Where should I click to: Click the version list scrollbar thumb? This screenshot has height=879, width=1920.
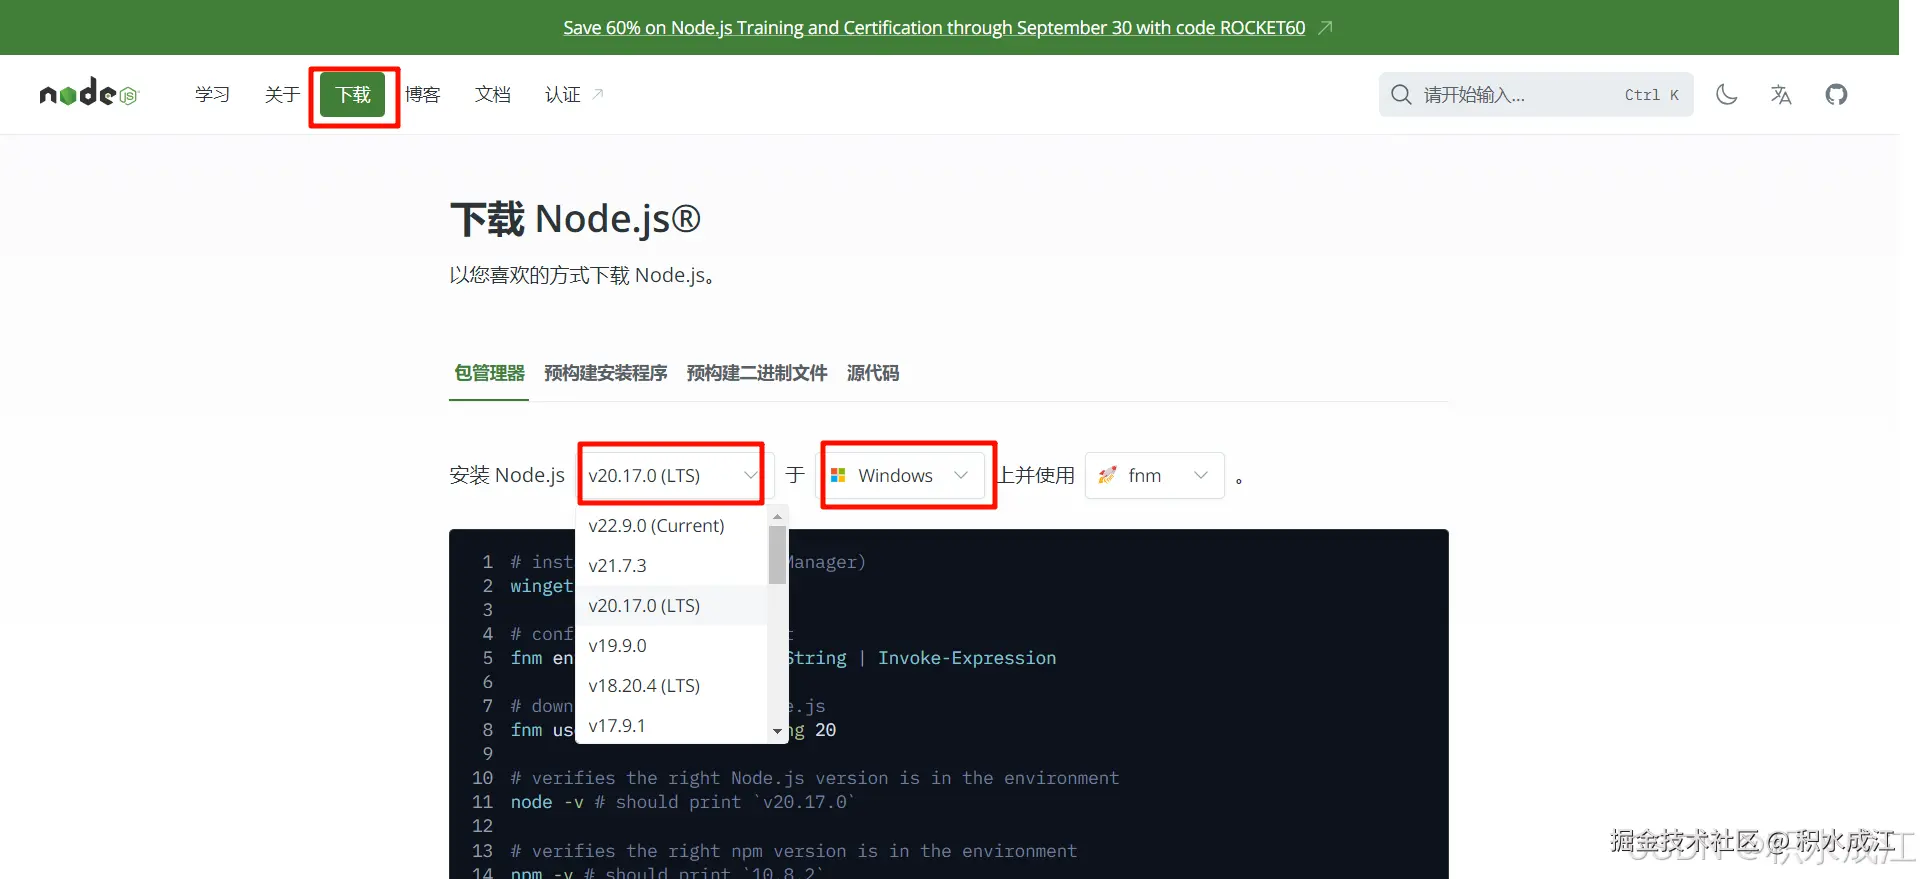pyautogui.click(x=777, y=555)
